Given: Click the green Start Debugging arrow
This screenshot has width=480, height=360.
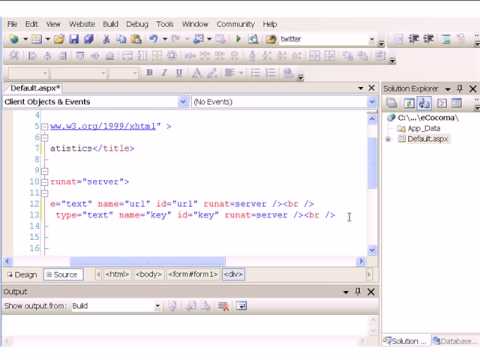Looking at the screenshot, I should pos(238,39).
